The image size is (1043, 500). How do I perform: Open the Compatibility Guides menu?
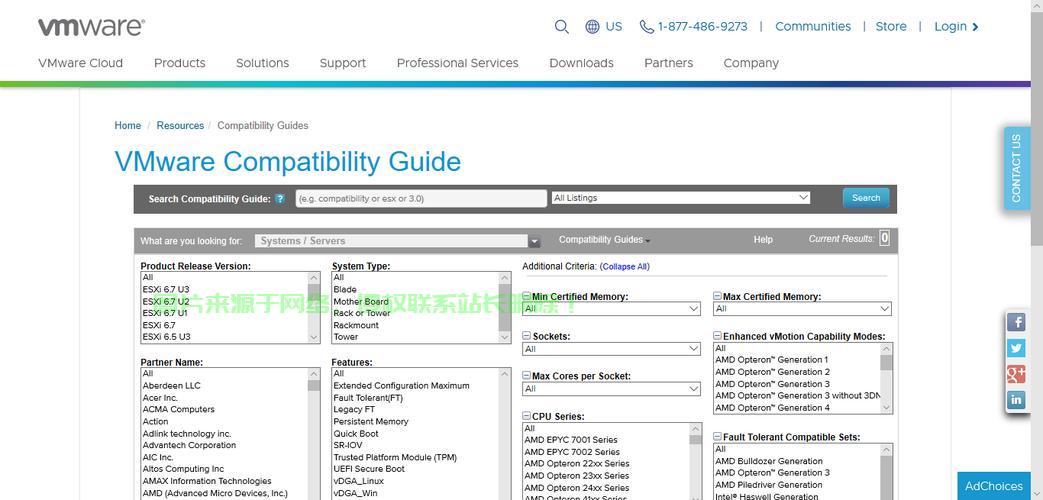pos(604,239)
